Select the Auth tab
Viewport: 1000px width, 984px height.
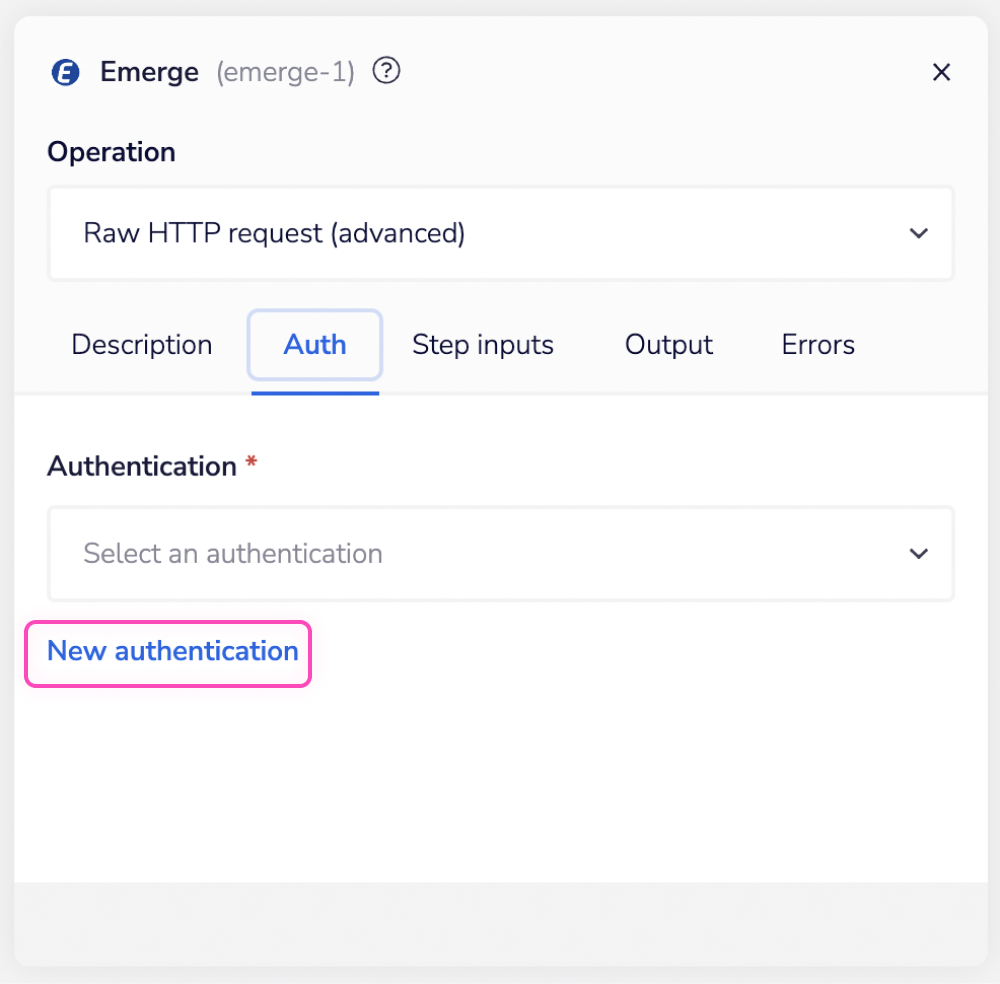pyautogui.click(x=314, y=344)
